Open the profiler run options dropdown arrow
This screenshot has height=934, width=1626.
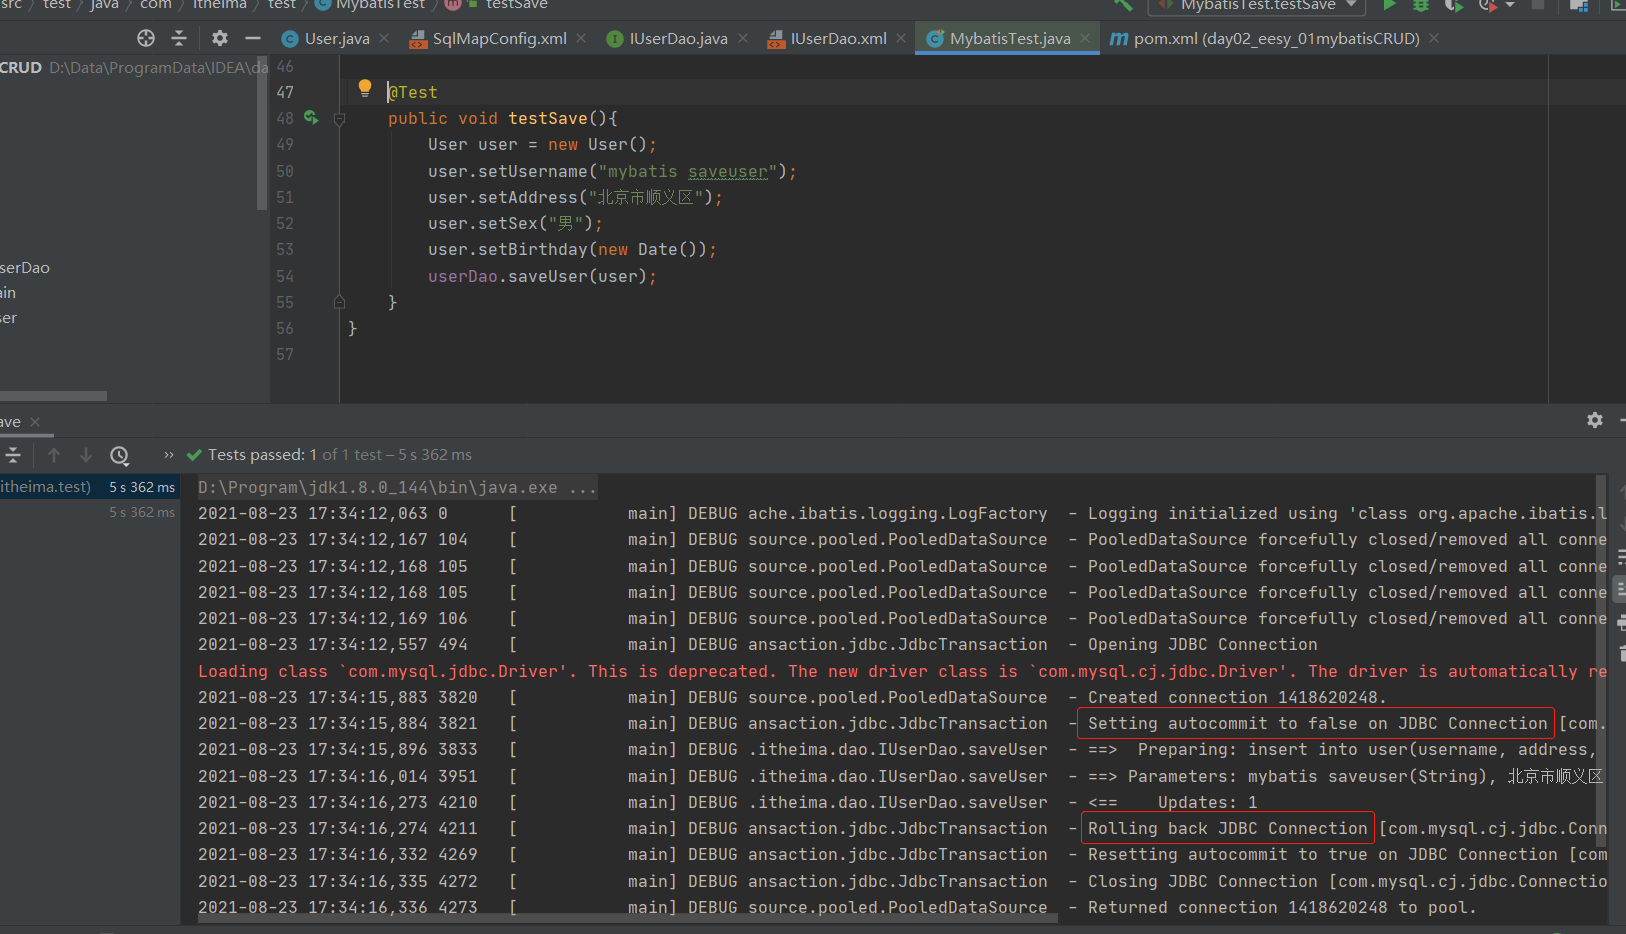(1510, 5)
